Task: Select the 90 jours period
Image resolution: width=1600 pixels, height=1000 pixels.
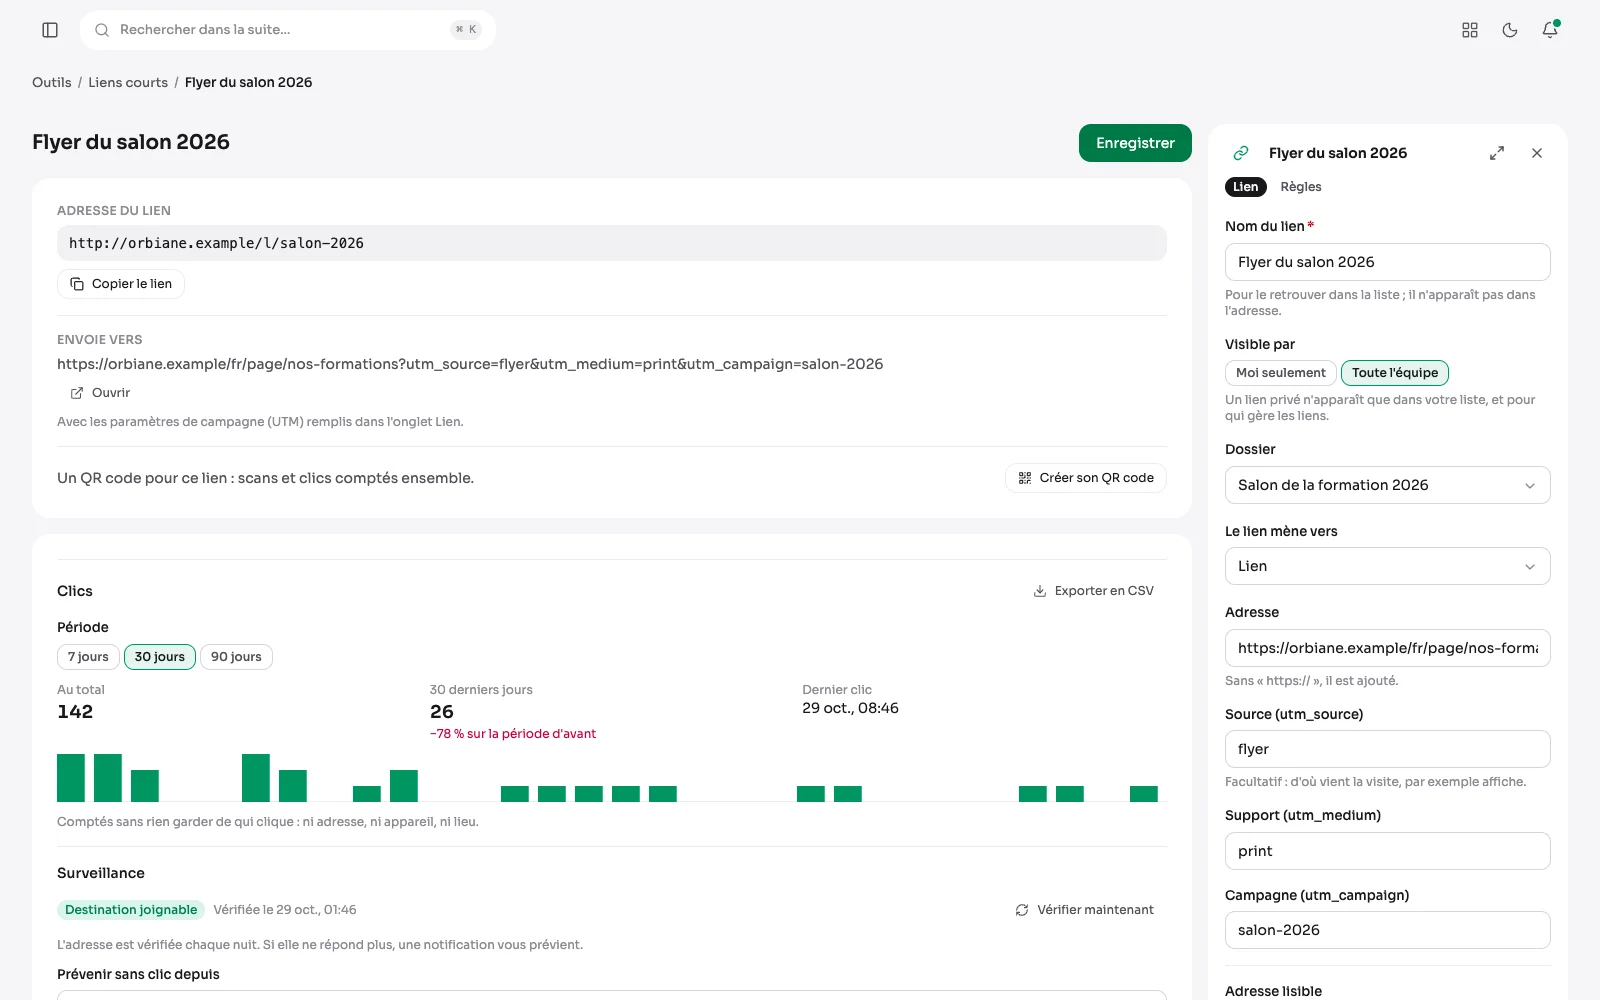Action: tap(236, 657)
